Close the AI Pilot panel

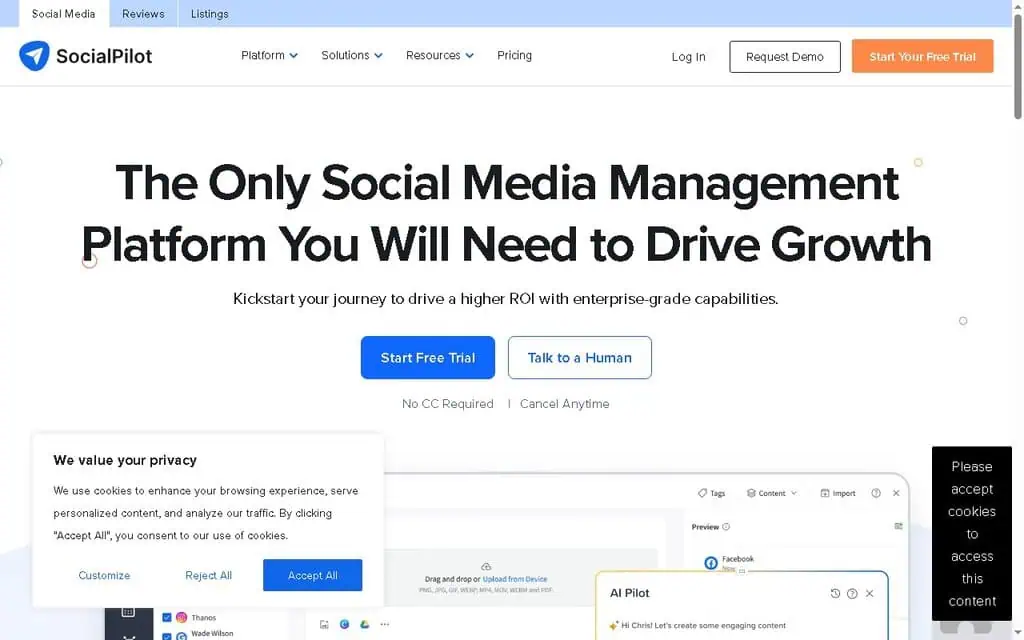869,594
